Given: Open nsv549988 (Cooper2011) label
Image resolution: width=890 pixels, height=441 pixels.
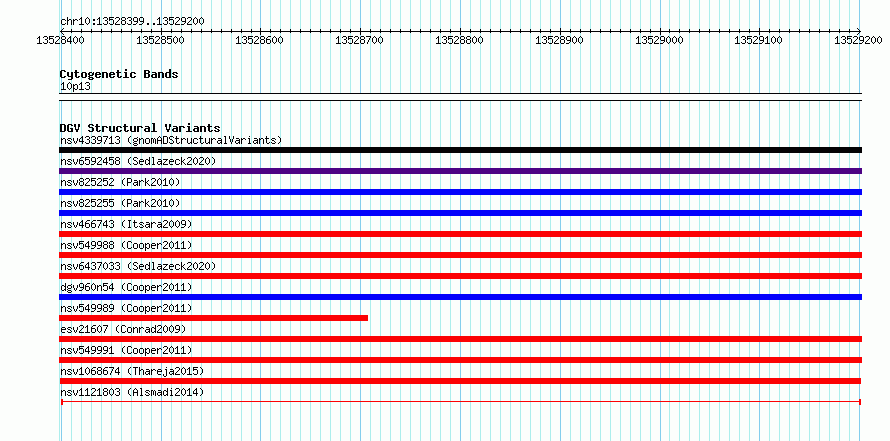Looking at the screenshot, I should [x=126, y=245].
